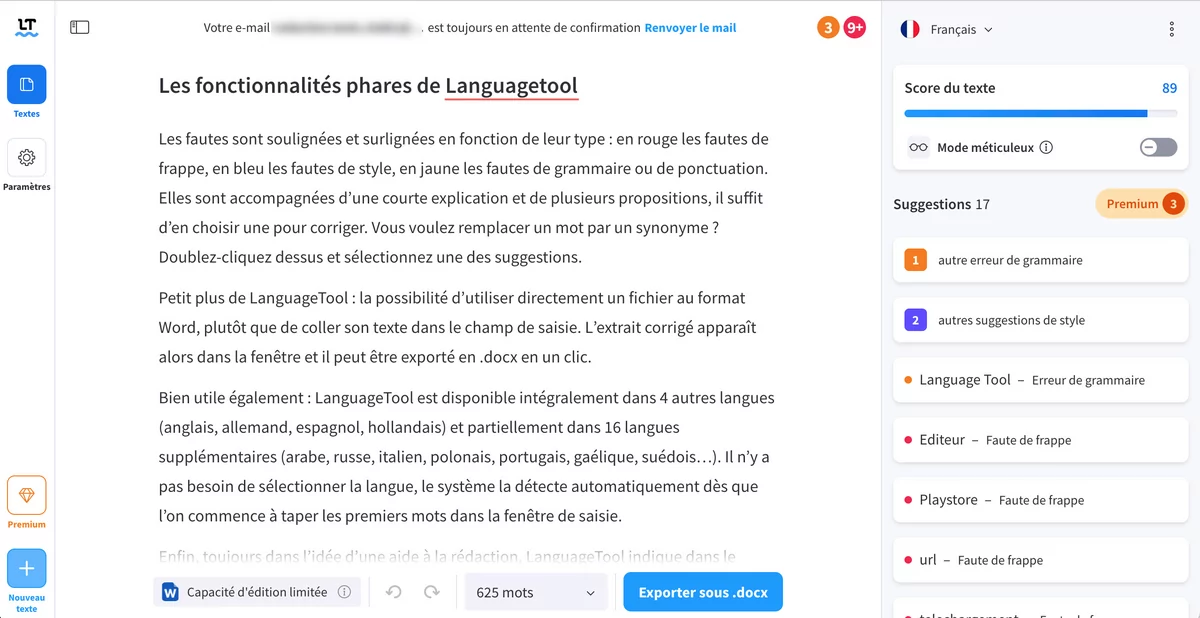Click the paragraph starting 'Les fautes sont soulignées'
Viewport: 1200px width, 618px height.
[x=464, y=198]
